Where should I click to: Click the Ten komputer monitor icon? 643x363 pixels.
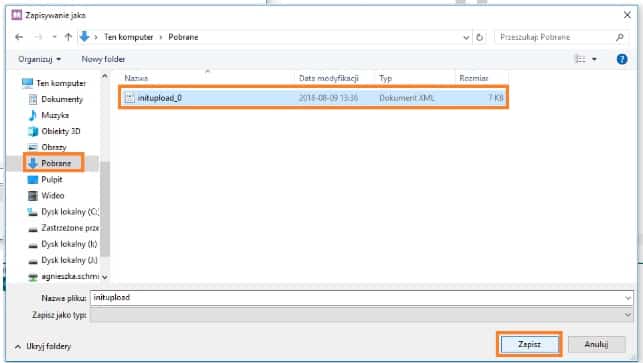27,83
